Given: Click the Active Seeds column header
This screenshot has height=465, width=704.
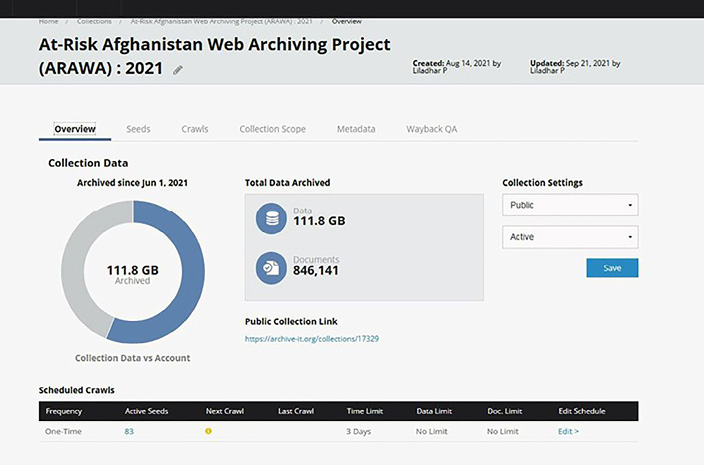Looking at the screenshot, I should click(146, 411).
